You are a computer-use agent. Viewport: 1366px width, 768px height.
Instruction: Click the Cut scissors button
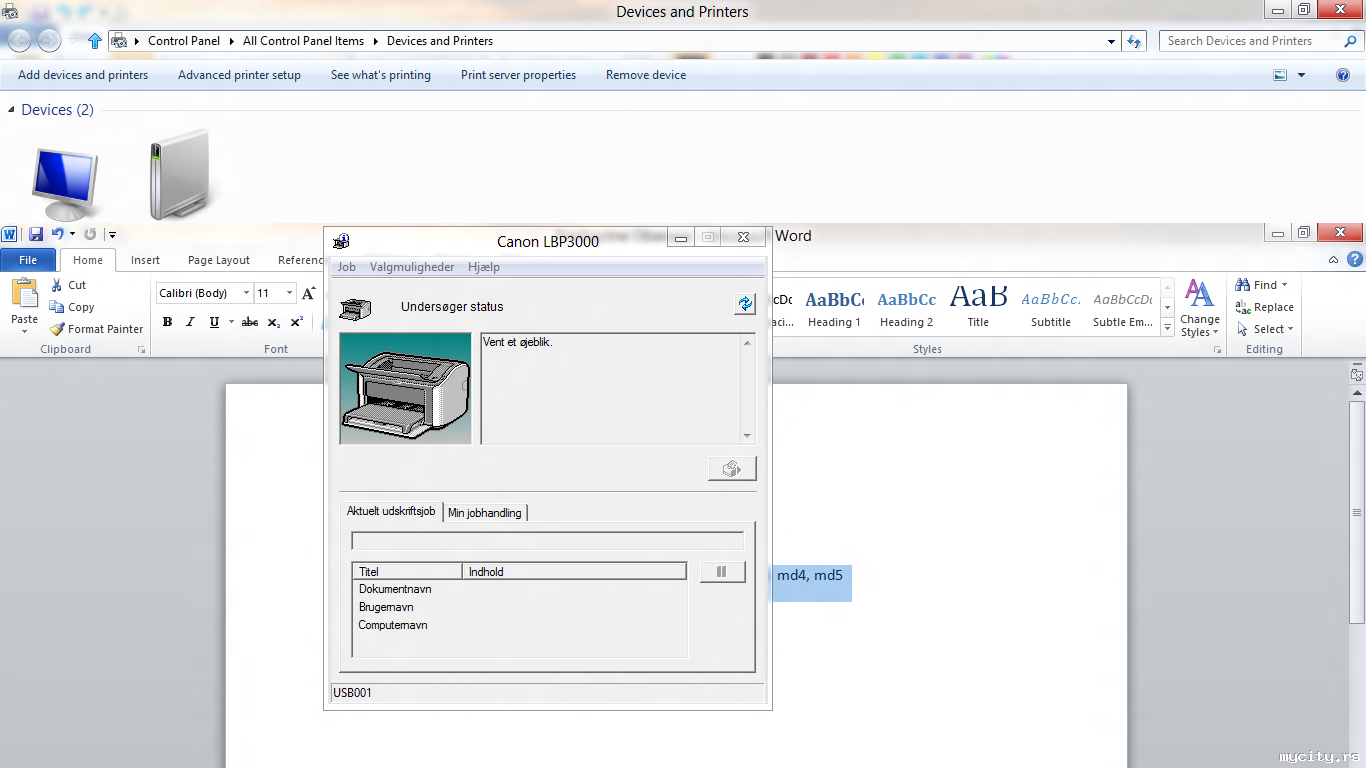(x=69, y=285)
